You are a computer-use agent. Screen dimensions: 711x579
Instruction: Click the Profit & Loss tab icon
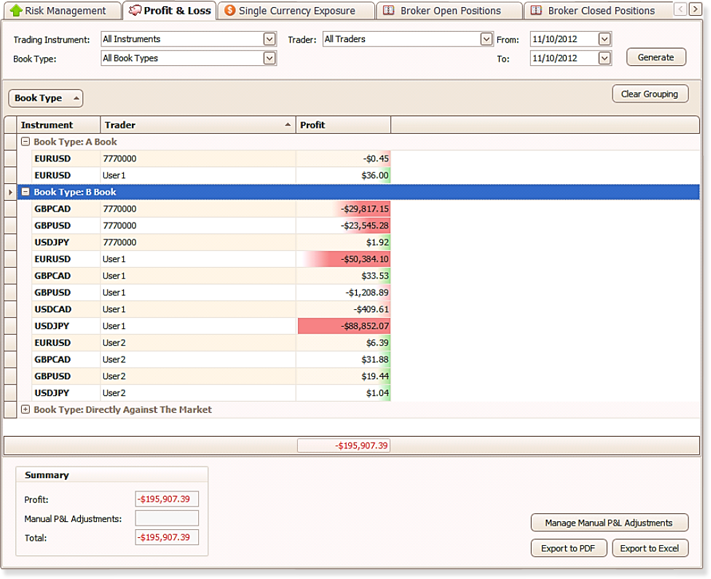(135, 11)
